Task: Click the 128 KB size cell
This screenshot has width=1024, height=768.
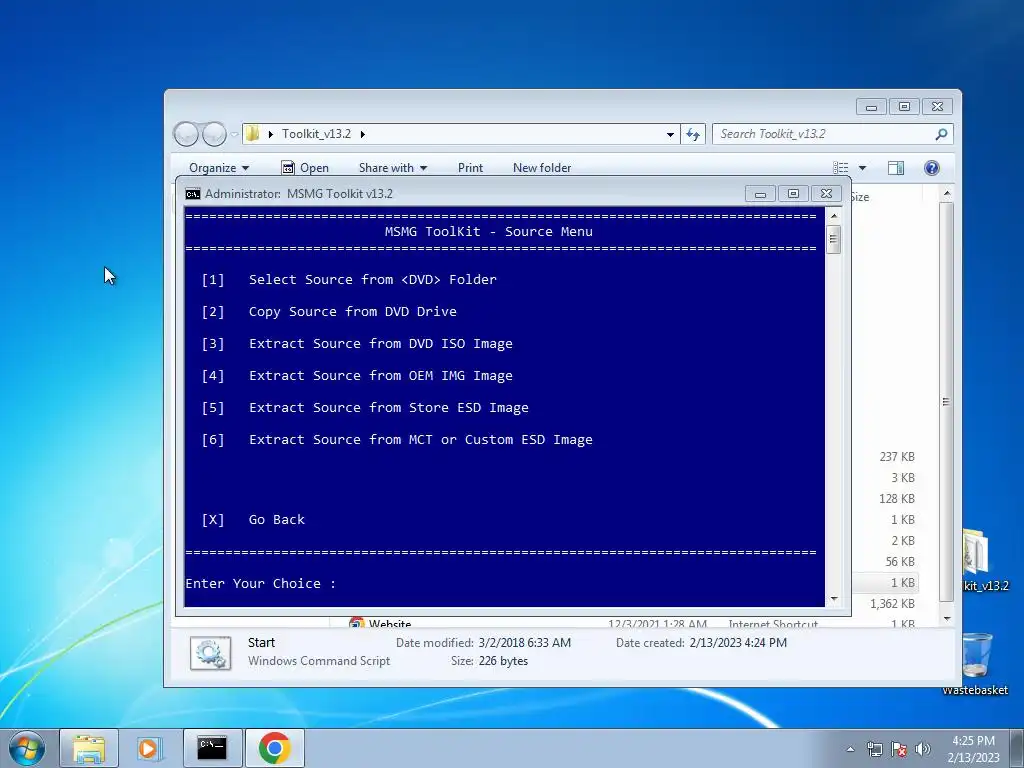Action: [897, 498]
